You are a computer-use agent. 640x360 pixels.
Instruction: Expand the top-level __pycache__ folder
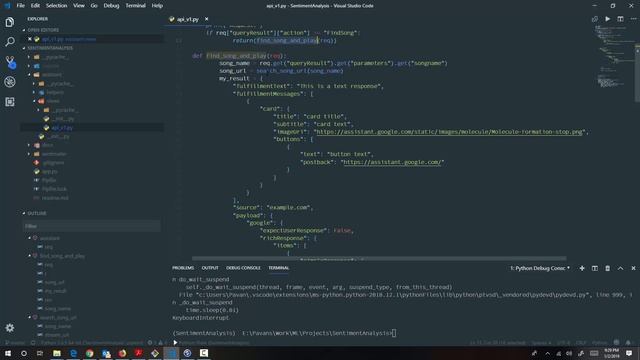click(x=29, y=57)
